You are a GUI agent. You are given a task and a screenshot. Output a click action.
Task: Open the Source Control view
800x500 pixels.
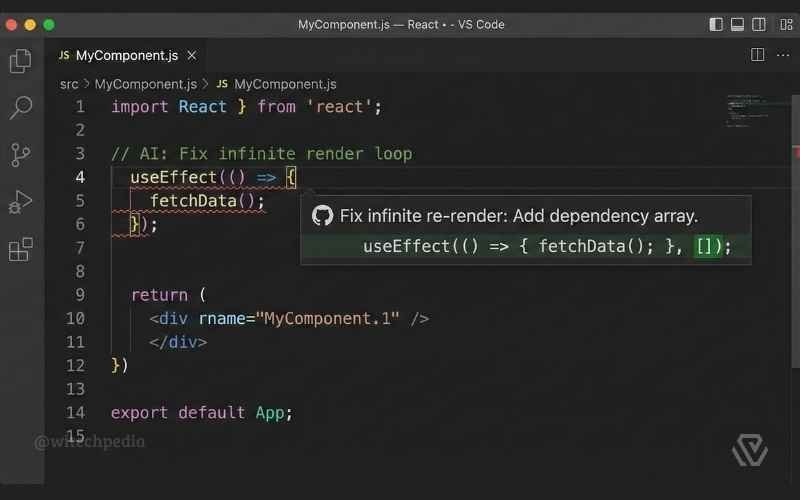[x=20, y=155]
